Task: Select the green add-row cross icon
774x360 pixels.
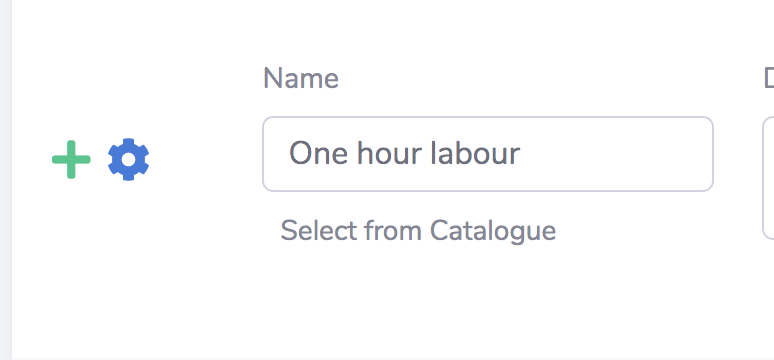Action: point(71,160)
